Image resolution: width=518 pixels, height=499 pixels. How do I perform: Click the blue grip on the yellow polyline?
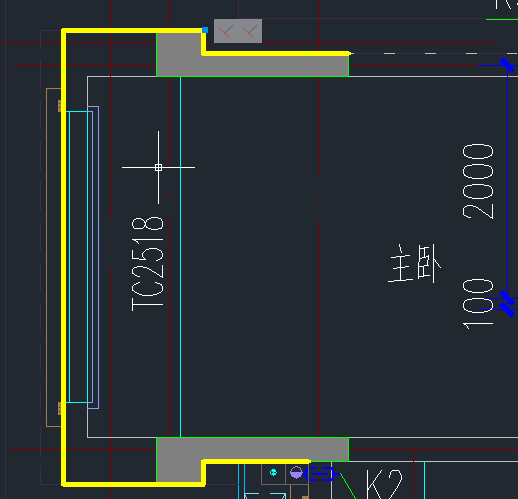[x=205, y=30]
